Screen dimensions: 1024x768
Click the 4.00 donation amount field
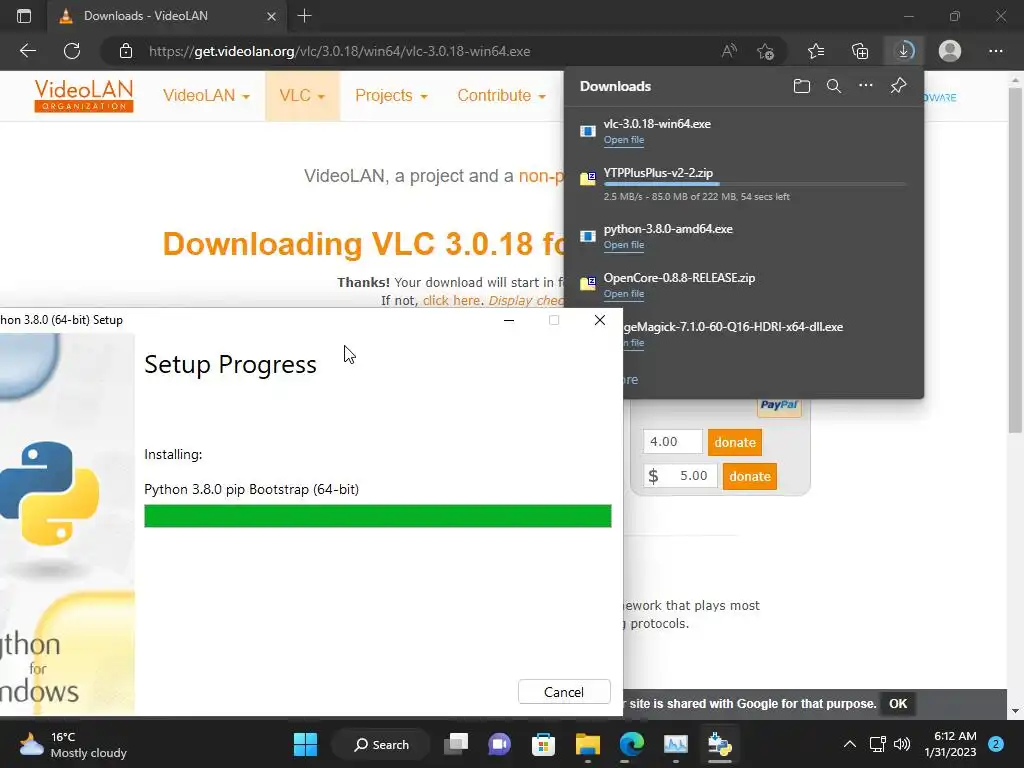point(673,441)
